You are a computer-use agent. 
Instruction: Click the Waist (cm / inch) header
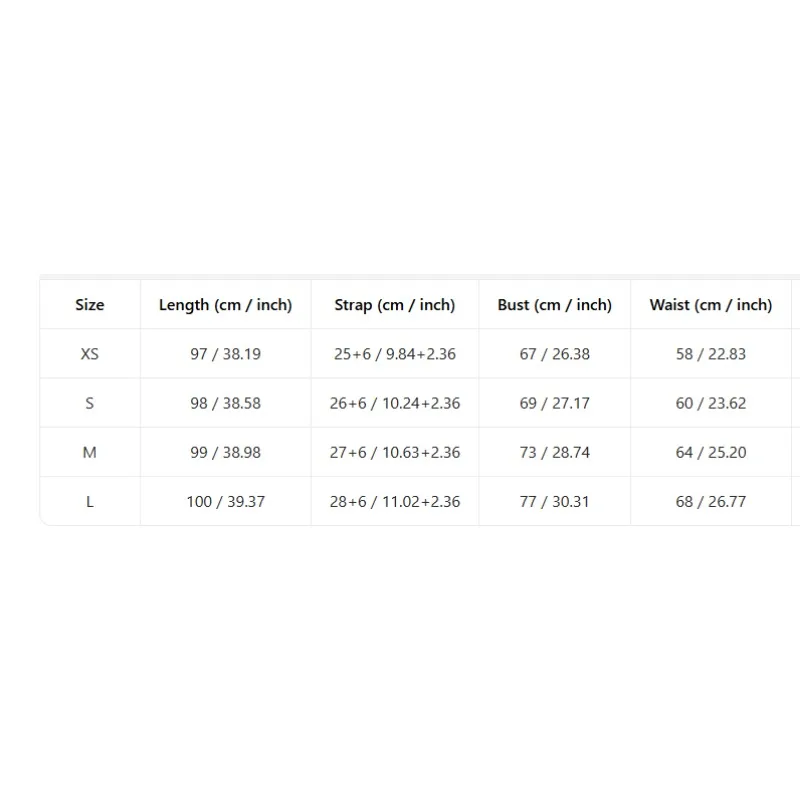[711, 305]
